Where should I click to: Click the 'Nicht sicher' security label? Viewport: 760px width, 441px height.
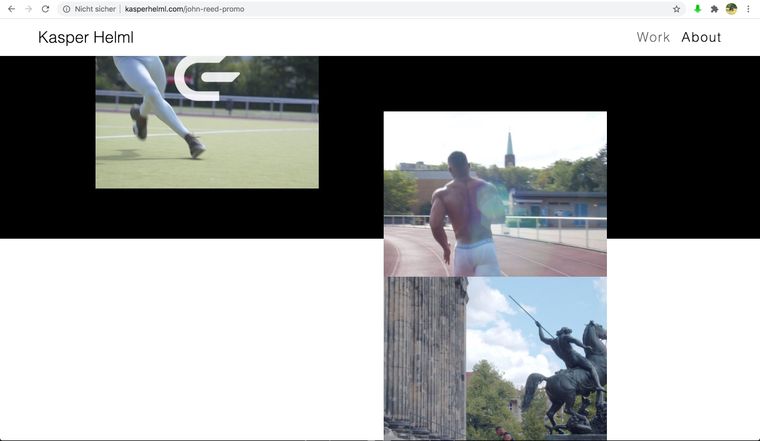pos(95,9)
